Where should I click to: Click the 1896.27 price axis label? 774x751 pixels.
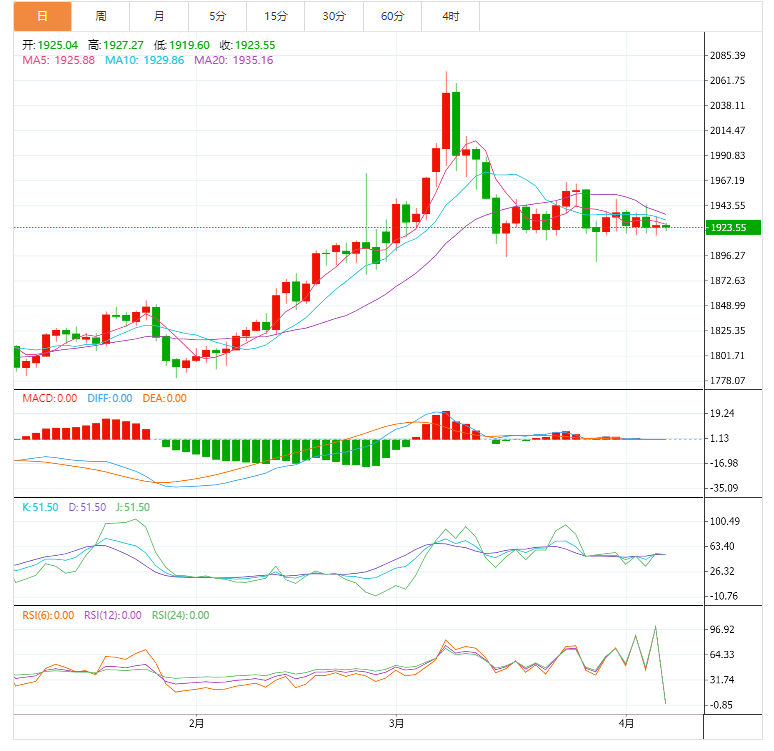pos(728,256)
